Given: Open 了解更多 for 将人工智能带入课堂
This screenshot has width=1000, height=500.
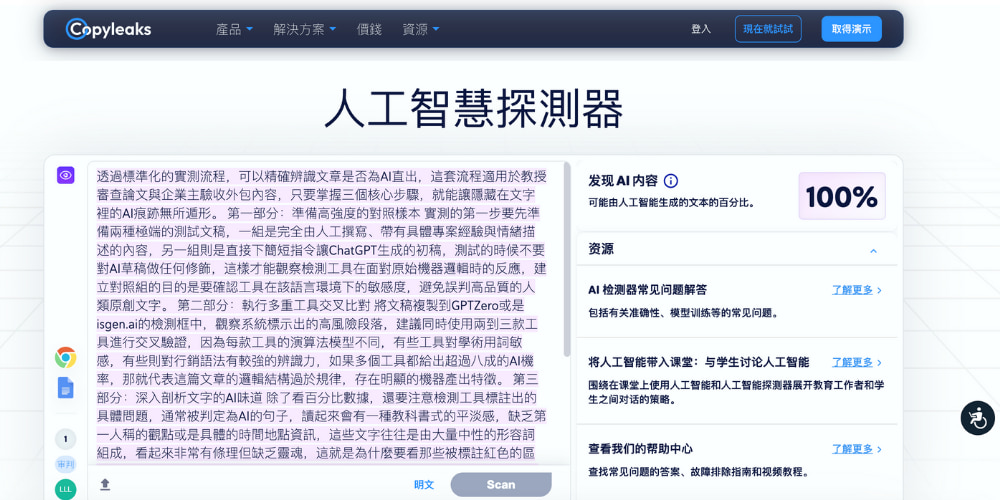Looking at the screenshot, I should (857, 362).
